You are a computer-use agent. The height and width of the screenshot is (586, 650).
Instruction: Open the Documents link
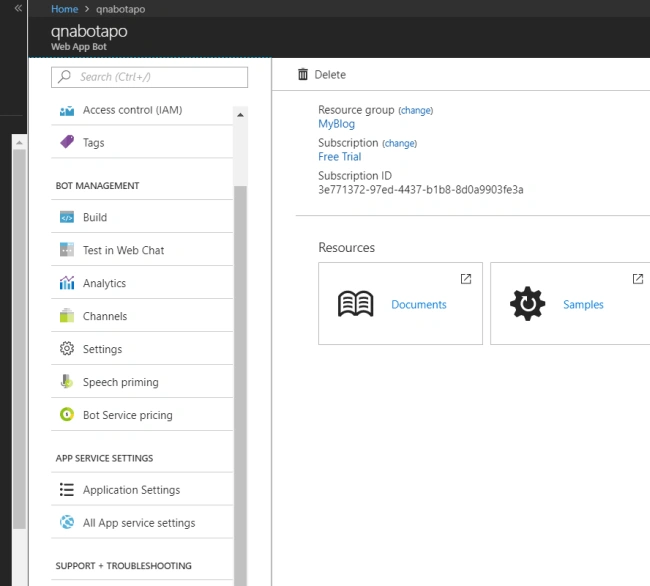[x=419, y=304]
